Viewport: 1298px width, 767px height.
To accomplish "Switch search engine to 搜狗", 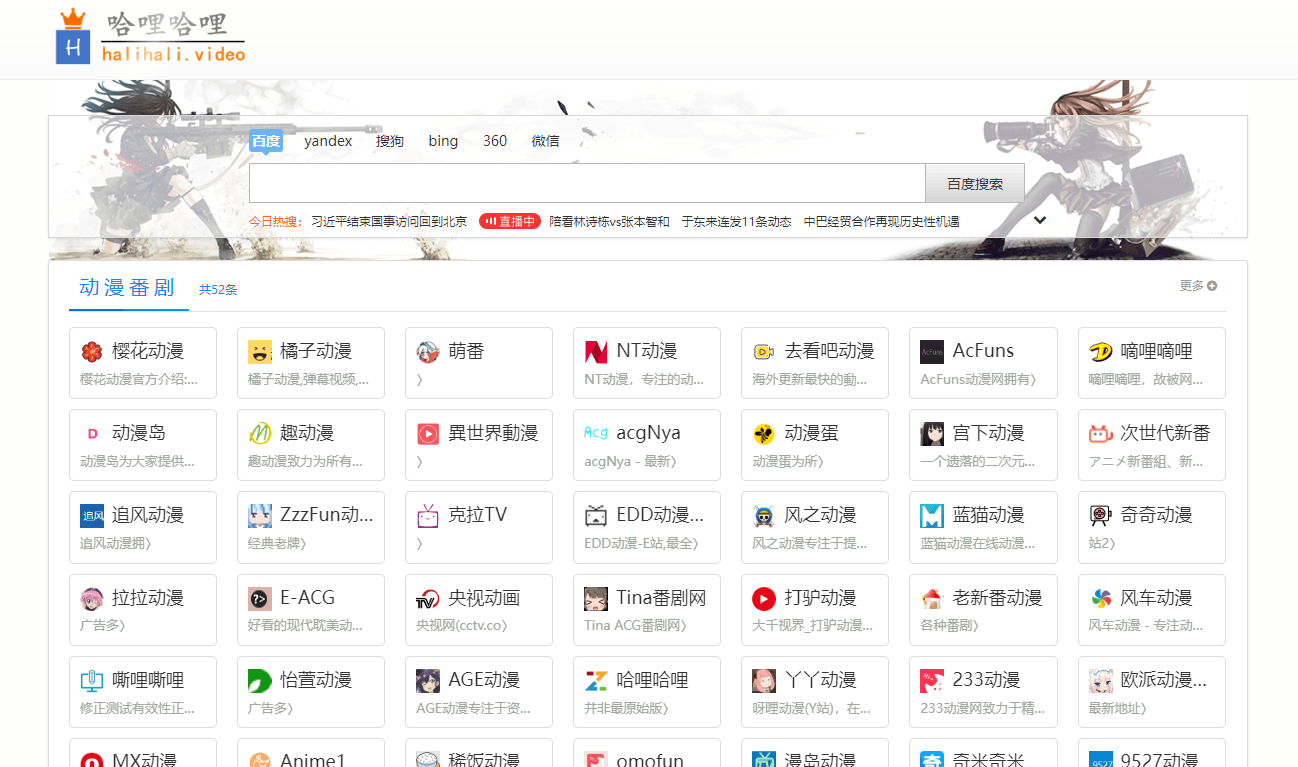I will click(390, 141).
